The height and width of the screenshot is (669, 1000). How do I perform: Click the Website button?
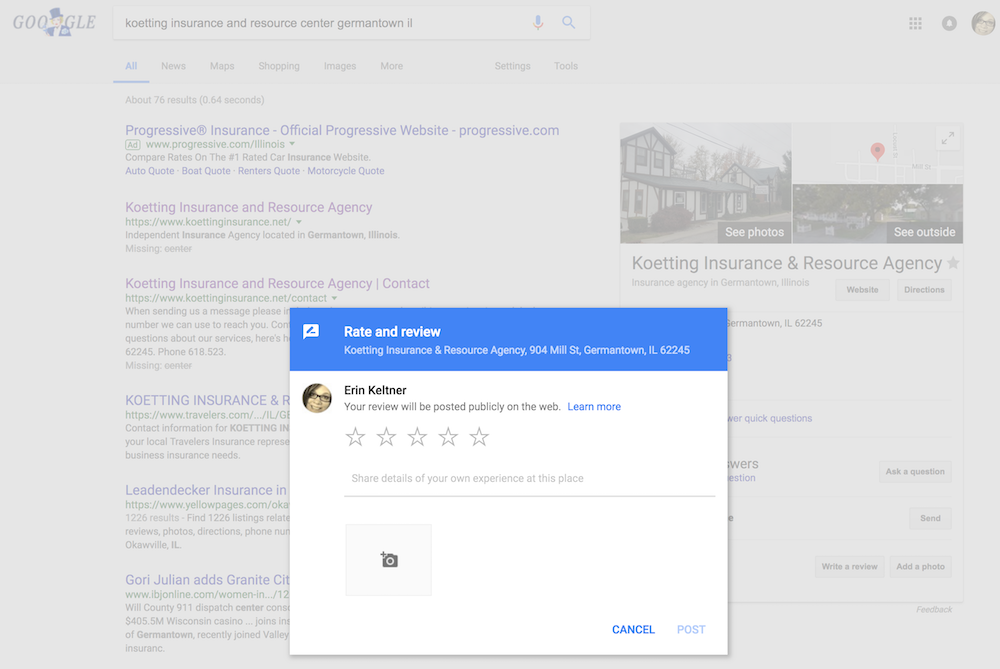click(x=862, y=290)
